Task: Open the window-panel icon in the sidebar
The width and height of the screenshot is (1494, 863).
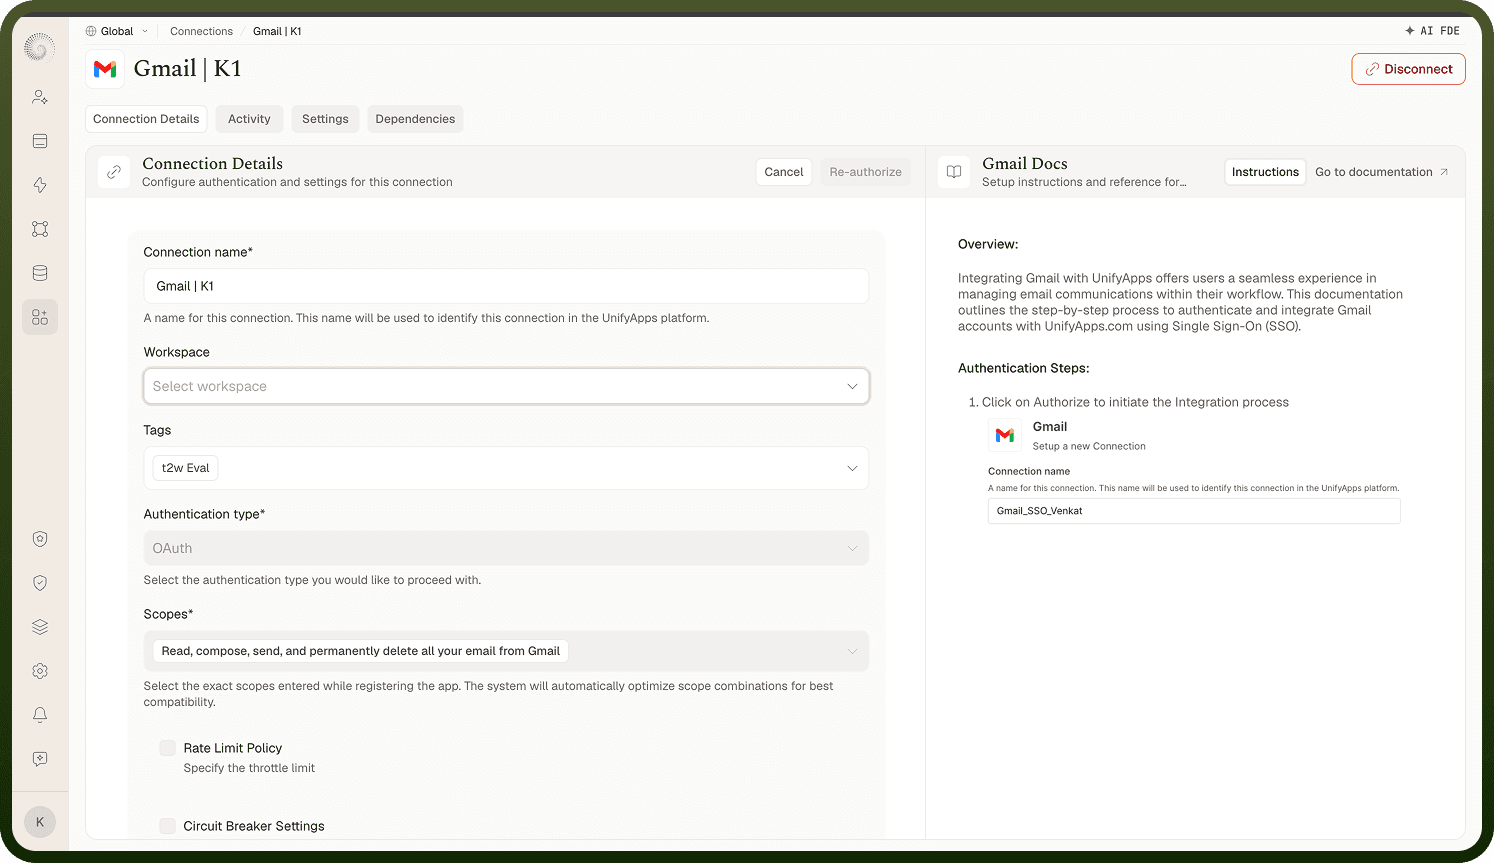Action: coord(40,141)
